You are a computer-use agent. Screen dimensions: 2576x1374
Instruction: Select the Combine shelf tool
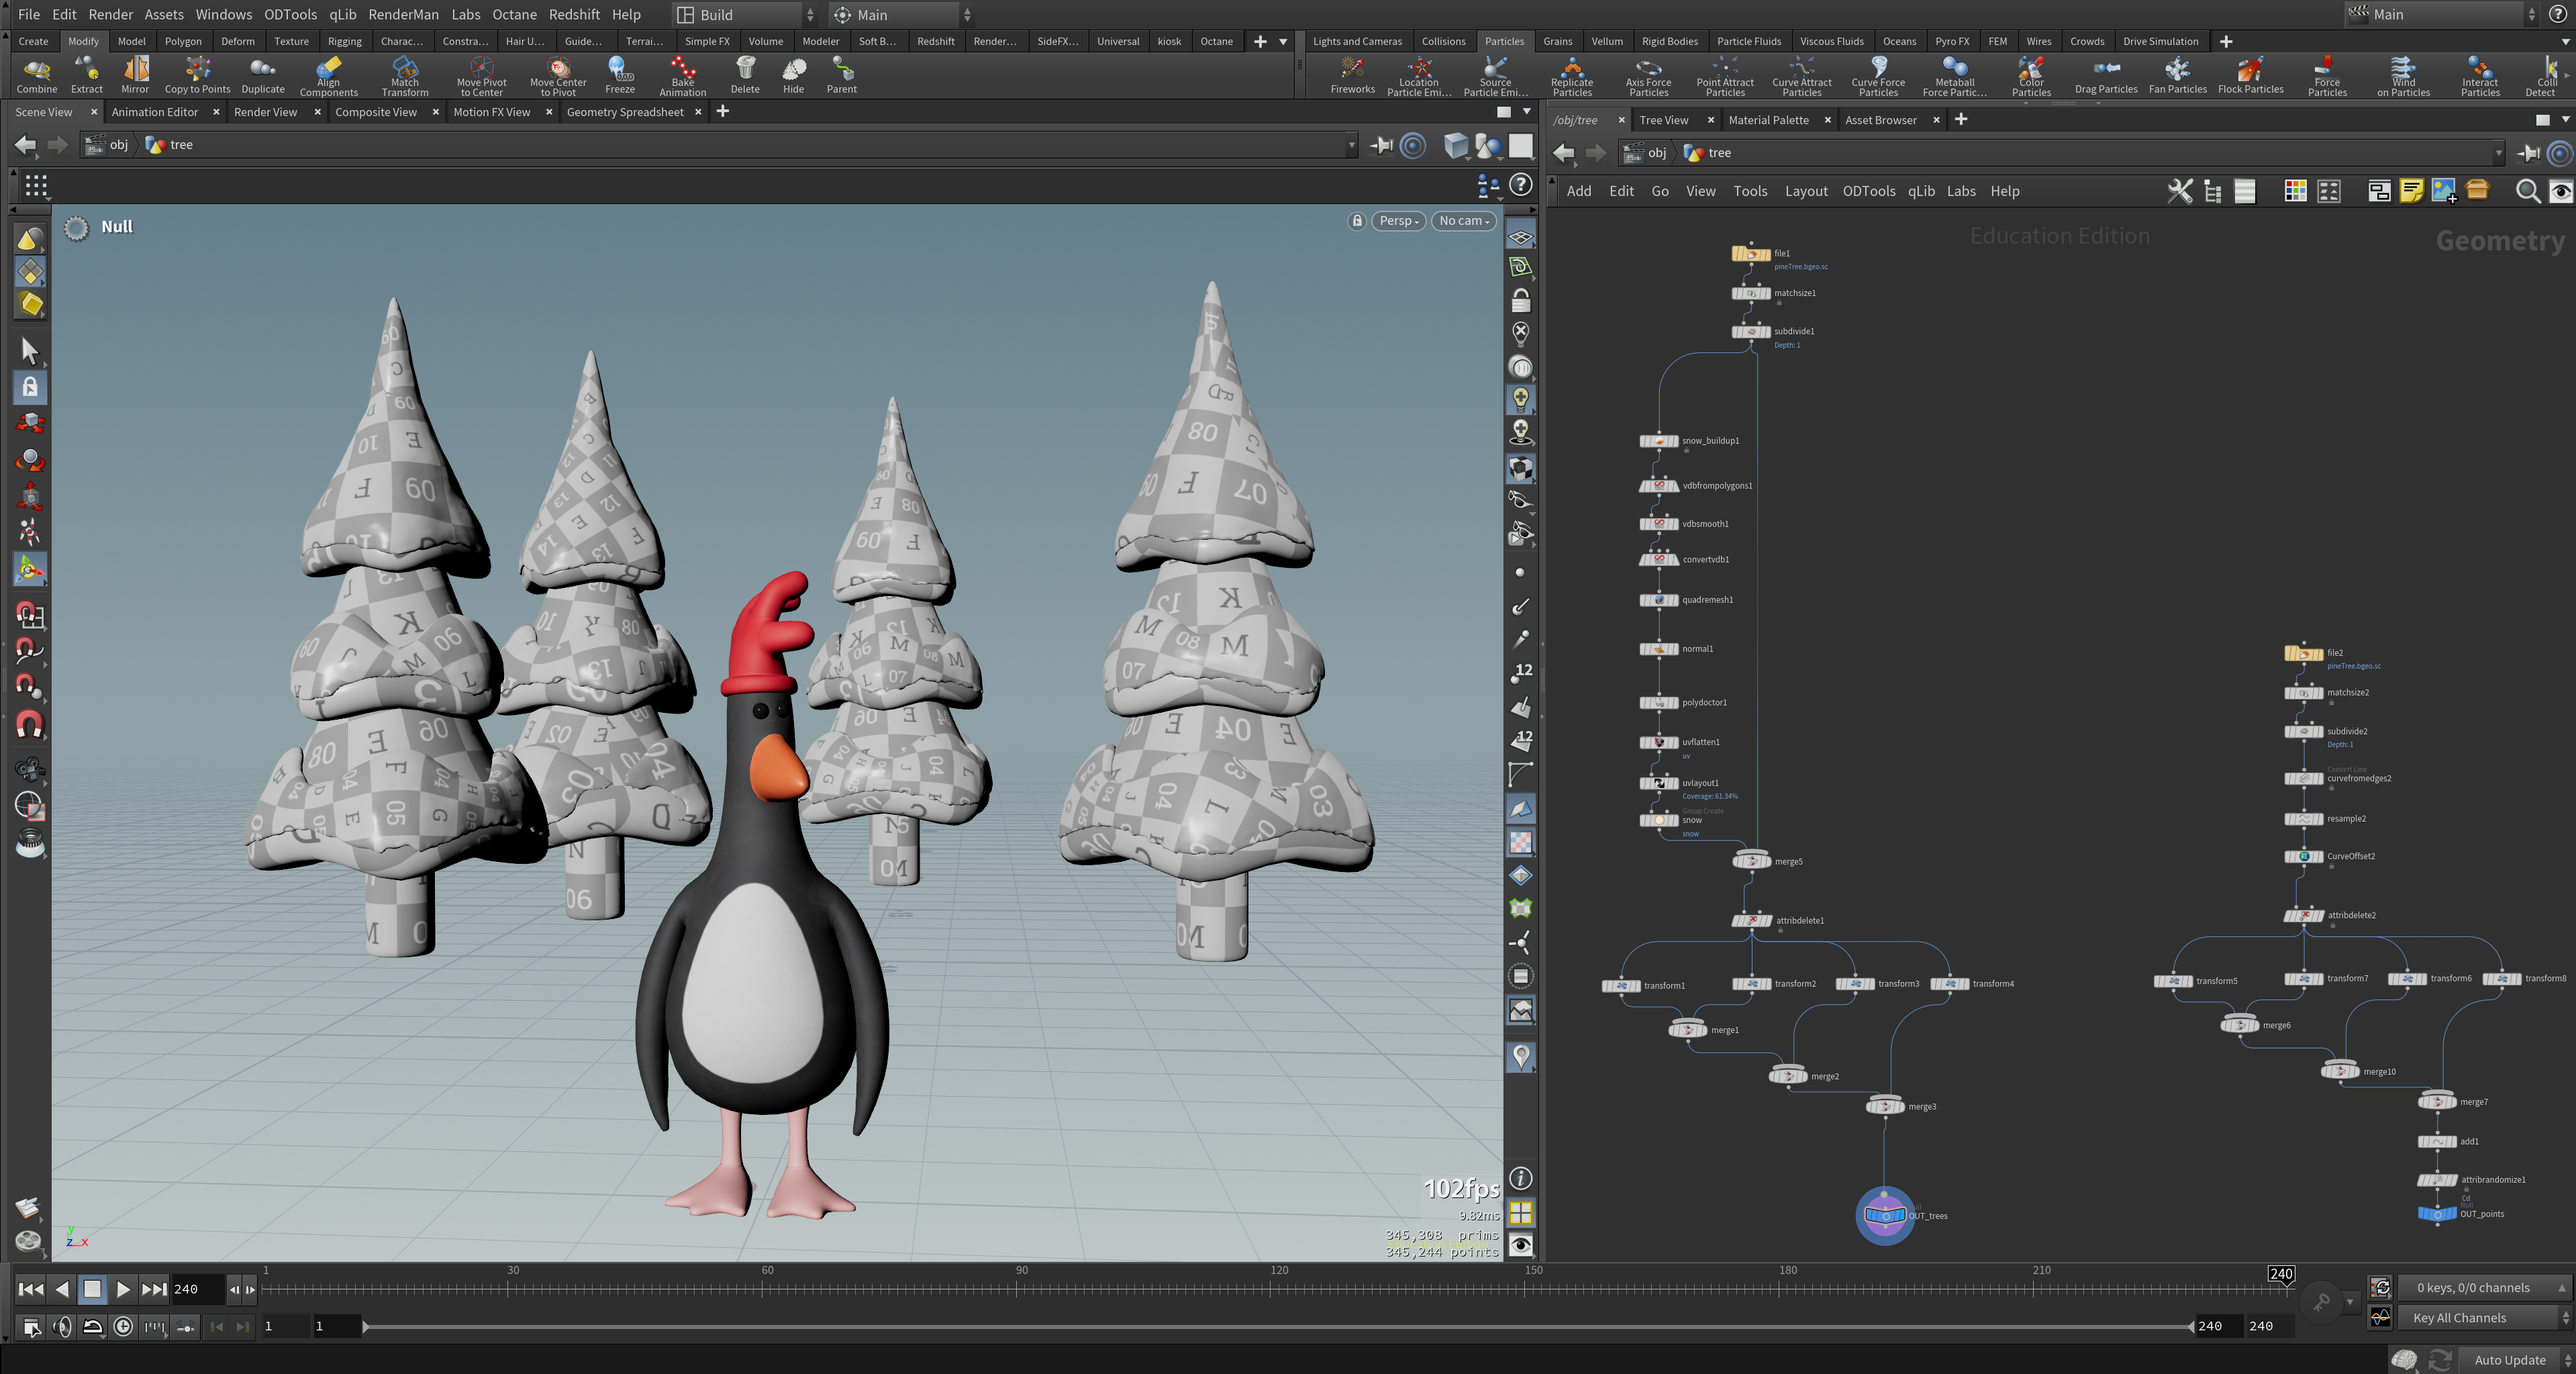(x=37, y=75)
